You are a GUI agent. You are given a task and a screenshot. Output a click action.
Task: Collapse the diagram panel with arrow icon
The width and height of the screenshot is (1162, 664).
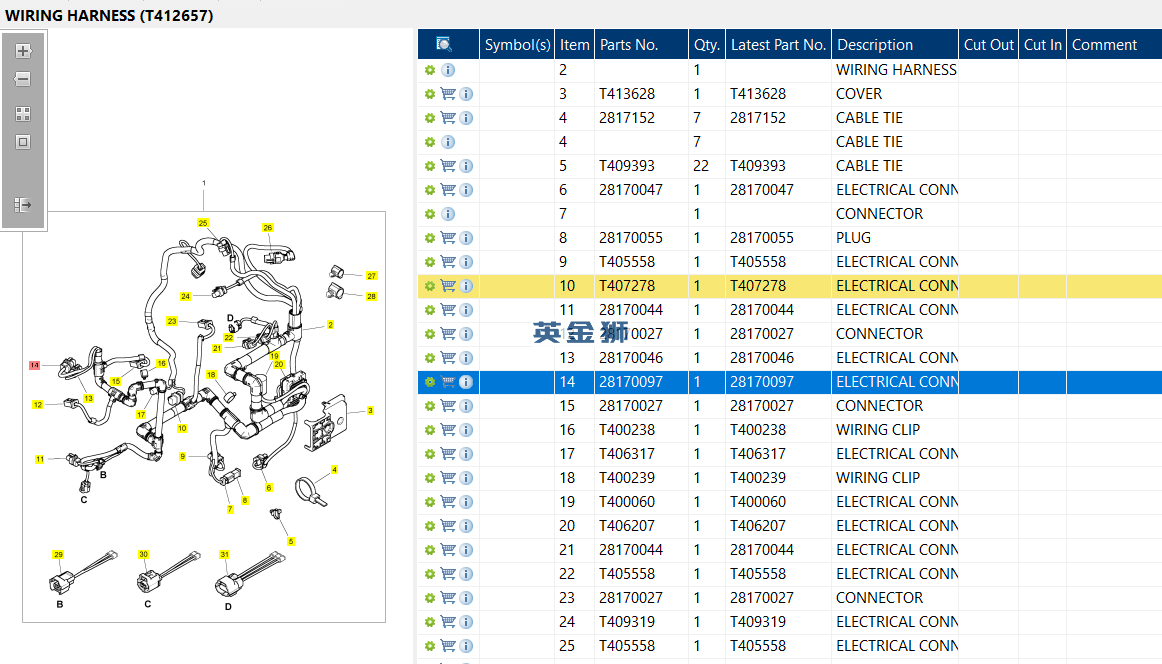23,205
